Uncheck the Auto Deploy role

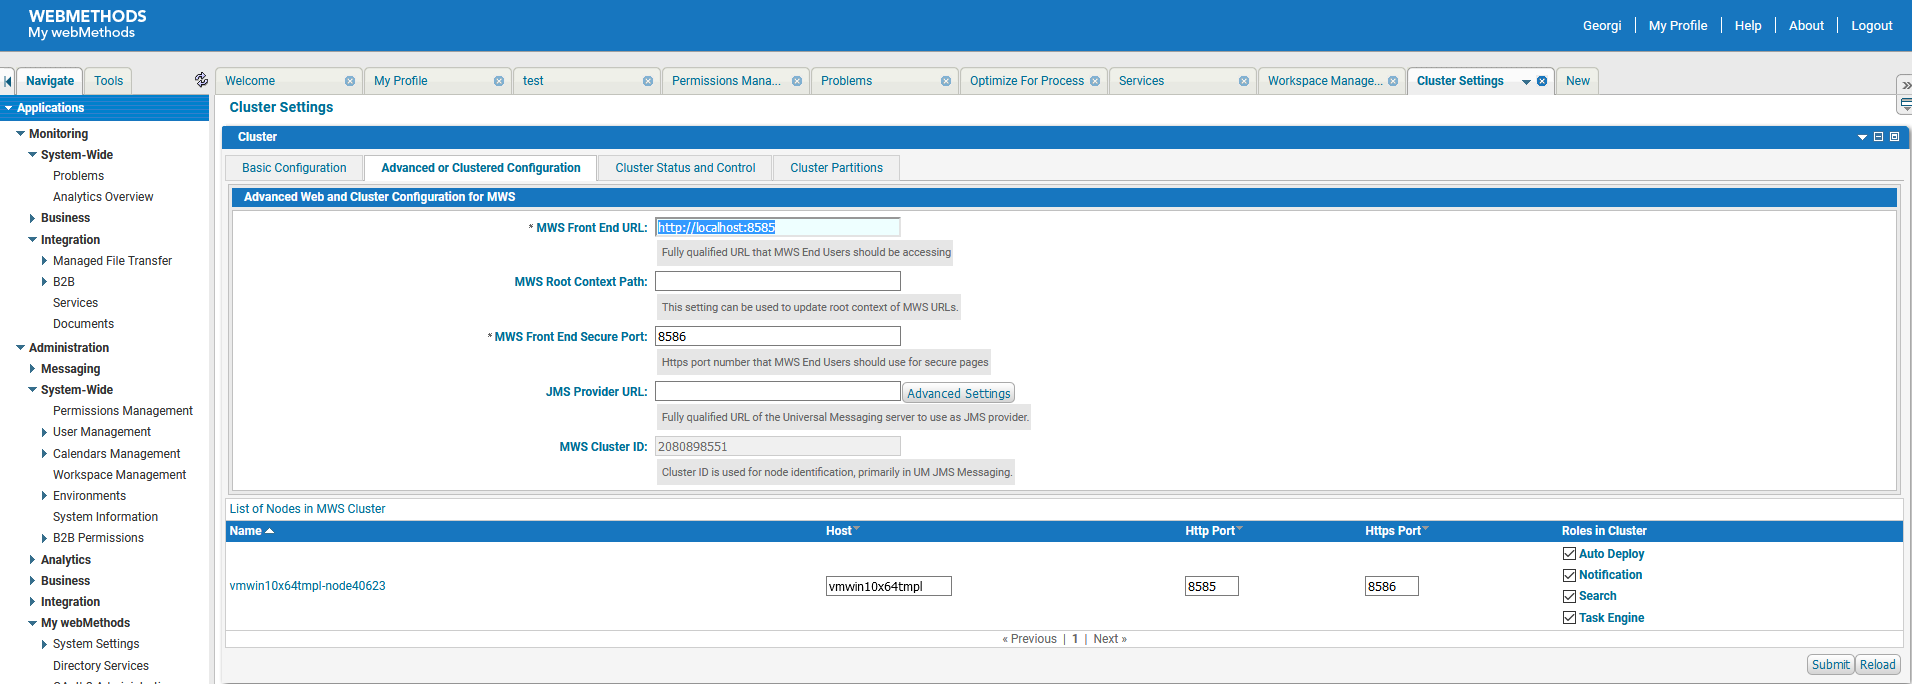point(1569,554)
